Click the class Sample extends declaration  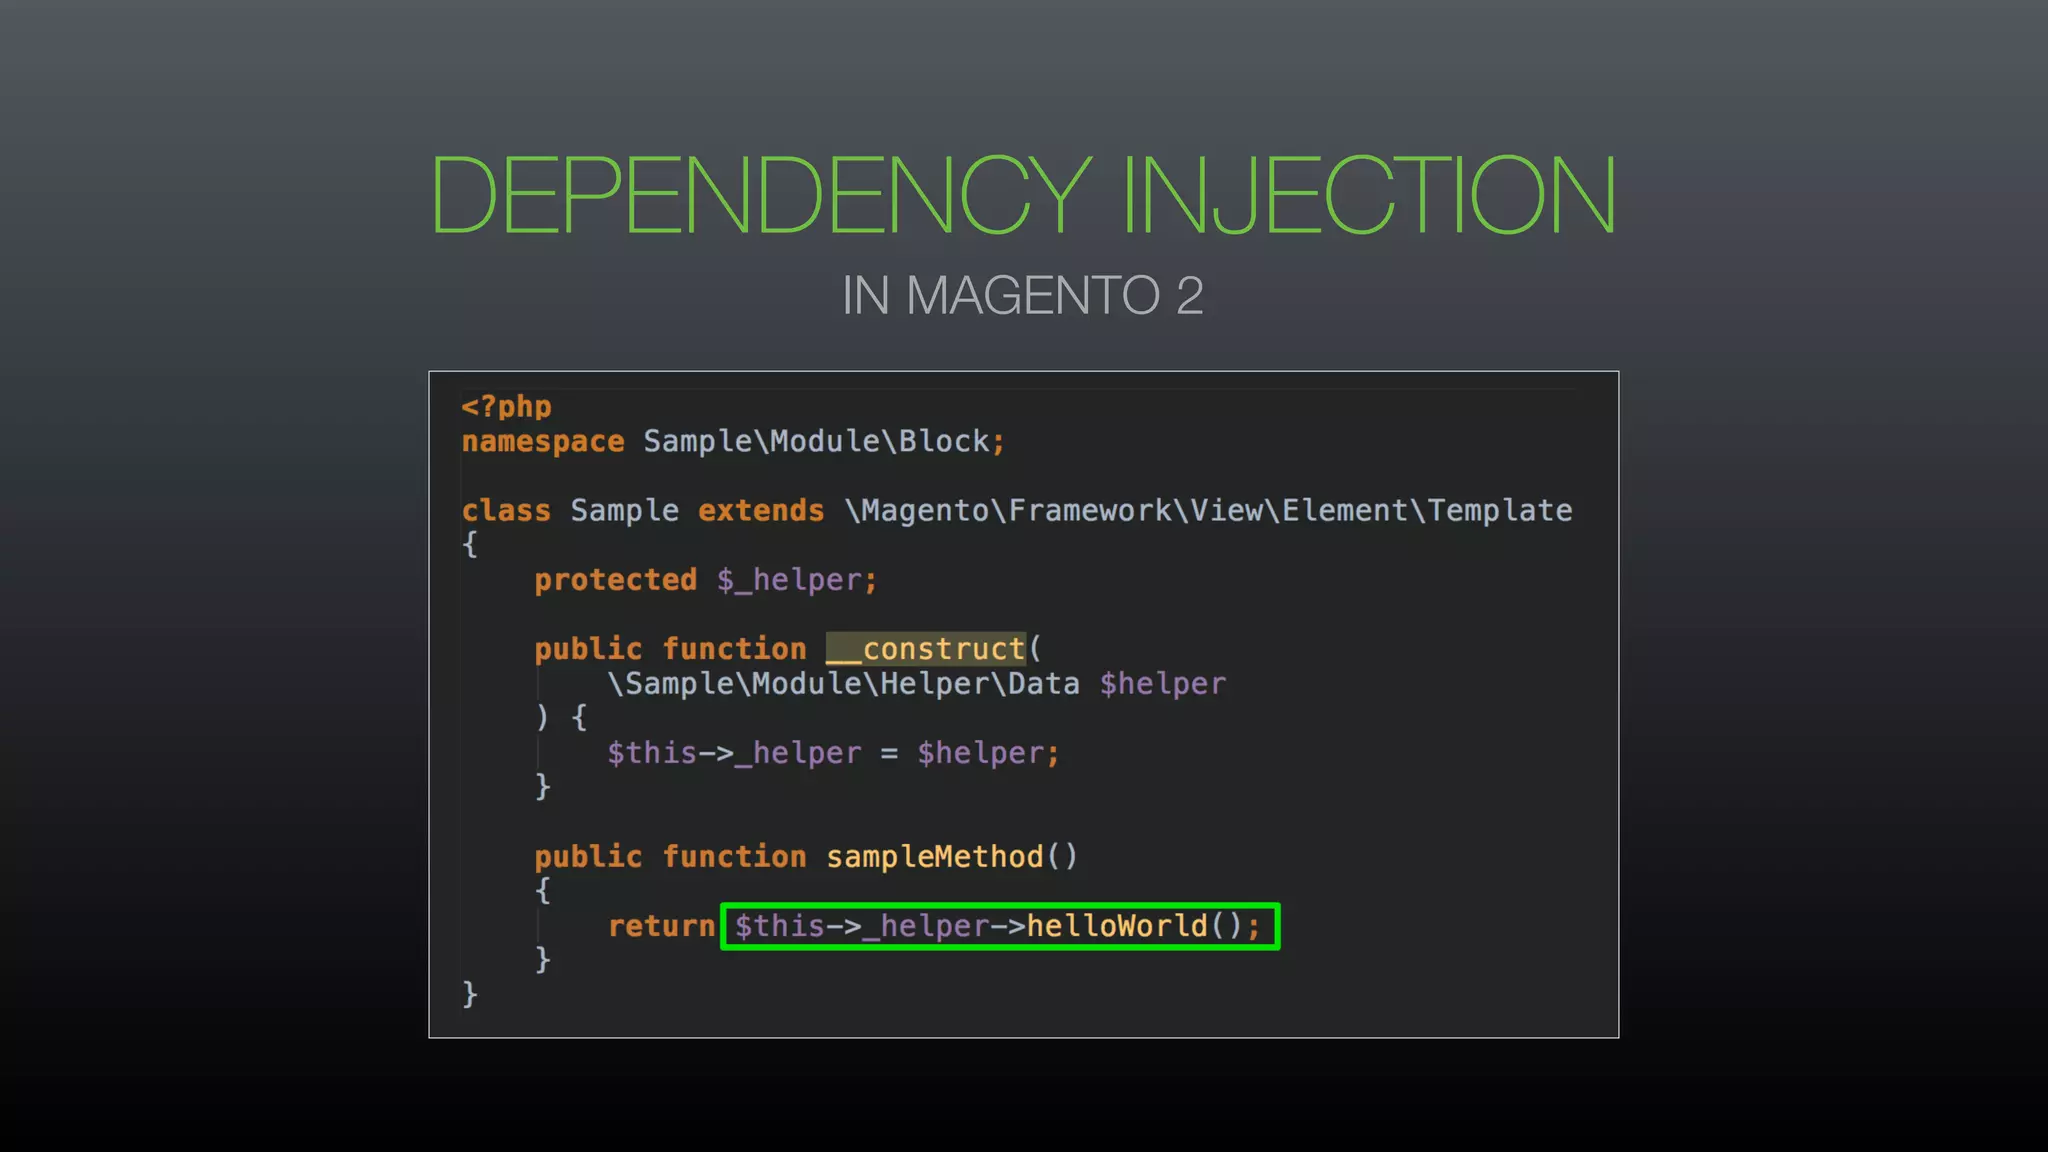pos(1017,510)
